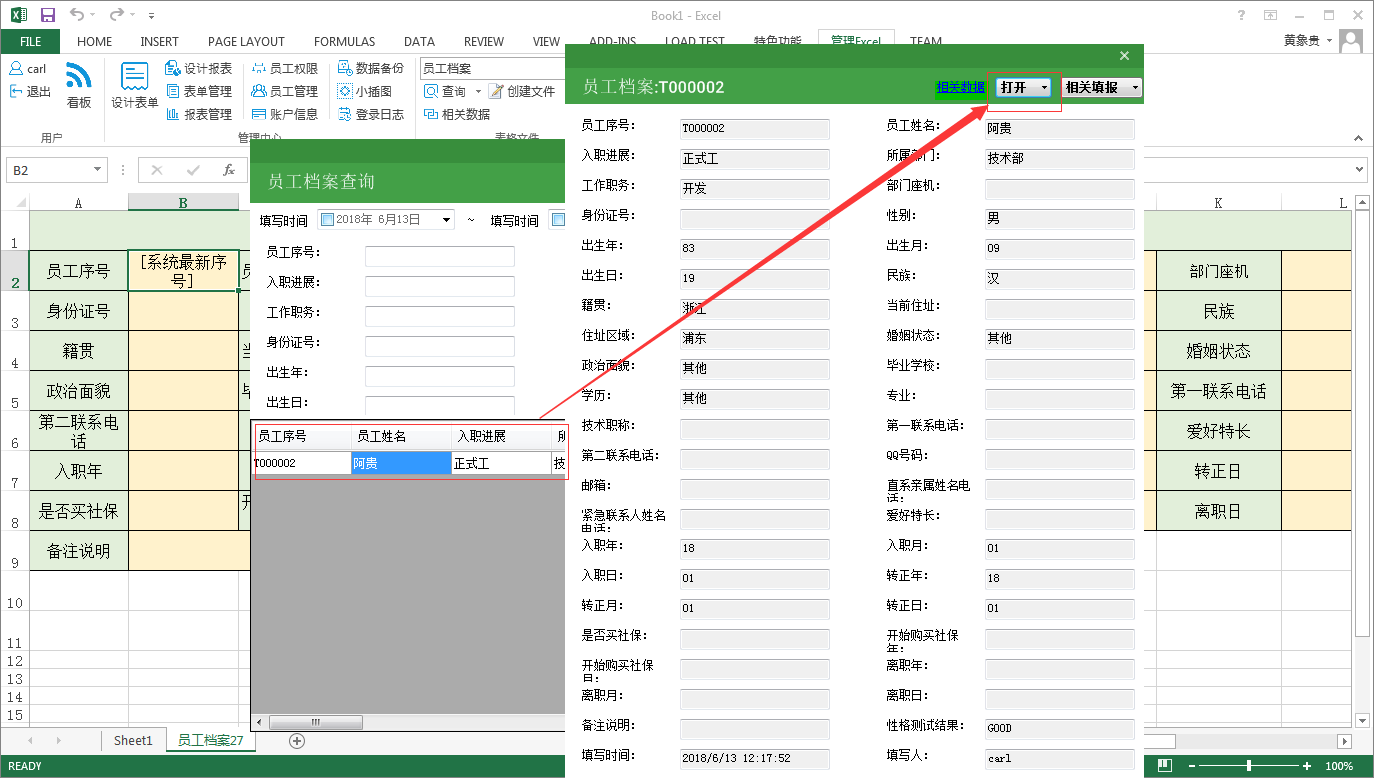The height and width of the screenshot is (778, 1374).
Task: Select the T000002 result row cell
Action: [303, 463]
